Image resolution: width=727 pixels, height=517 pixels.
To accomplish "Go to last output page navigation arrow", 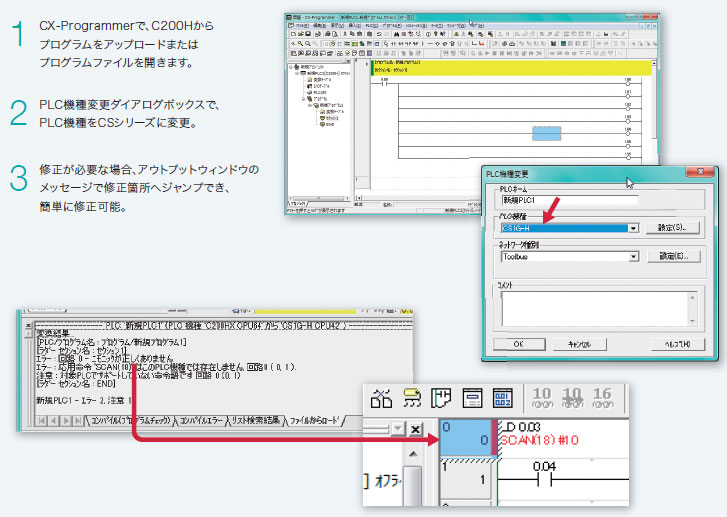I will (78, 421).
